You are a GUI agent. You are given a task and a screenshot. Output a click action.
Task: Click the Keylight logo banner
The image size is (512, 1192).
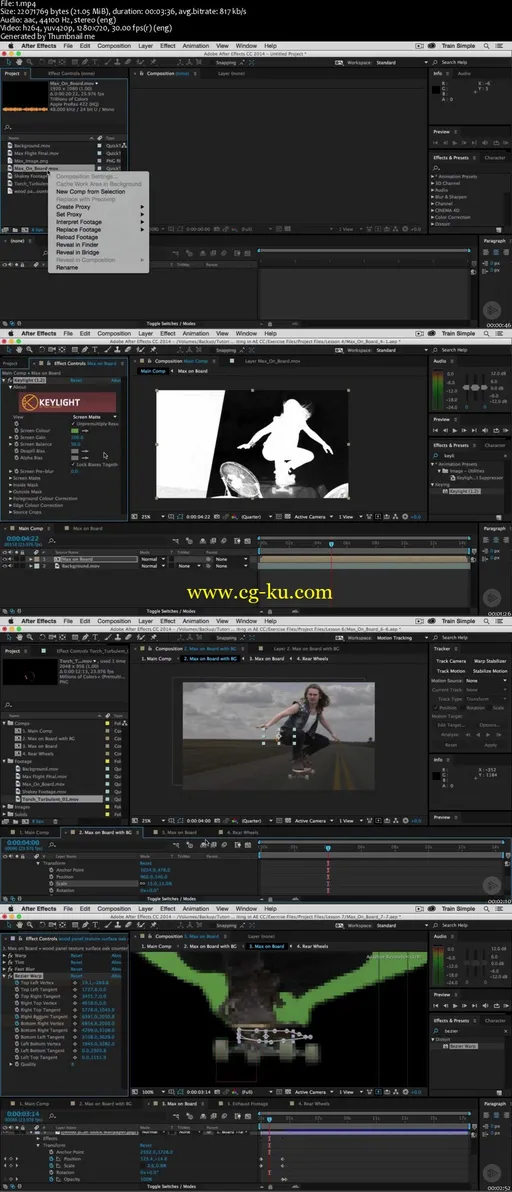tap(68, 402)
